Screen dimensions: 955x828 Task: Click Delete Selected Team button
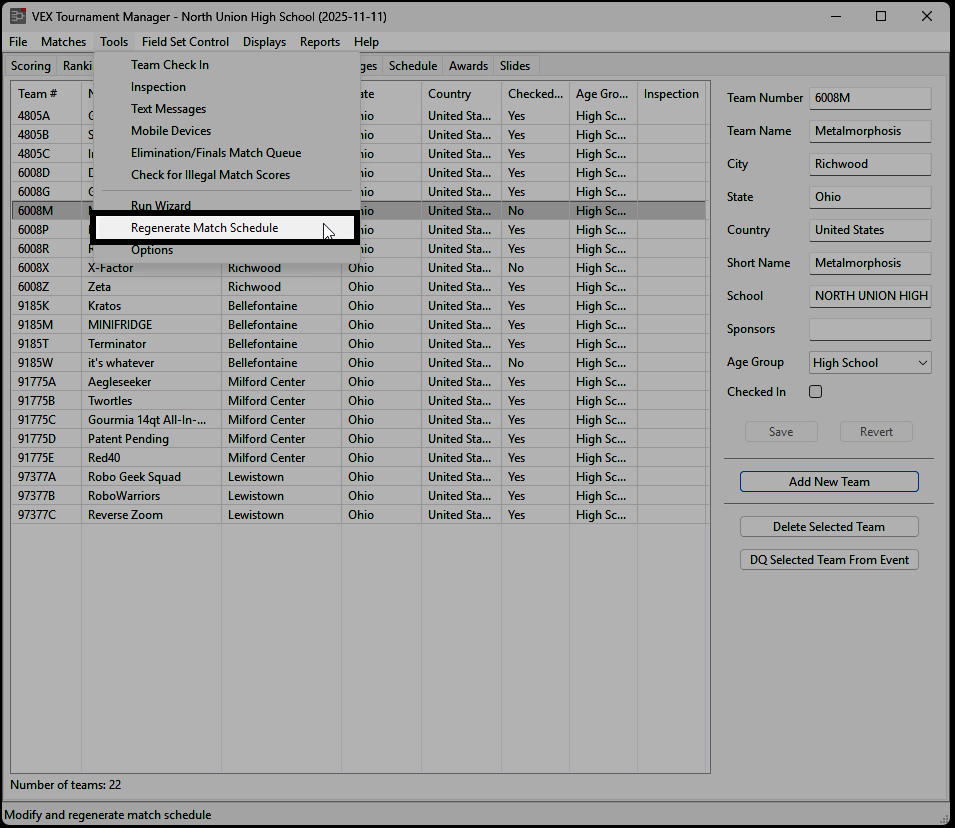click(x=829, y=526)
